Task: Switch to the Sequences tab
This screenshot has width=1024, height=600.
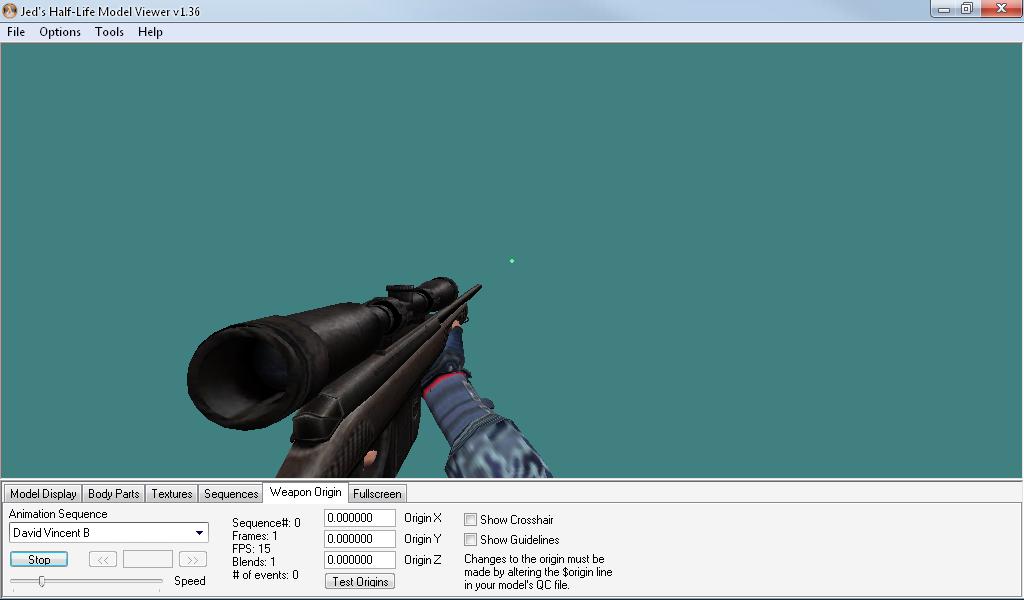Action: [231, 494]
